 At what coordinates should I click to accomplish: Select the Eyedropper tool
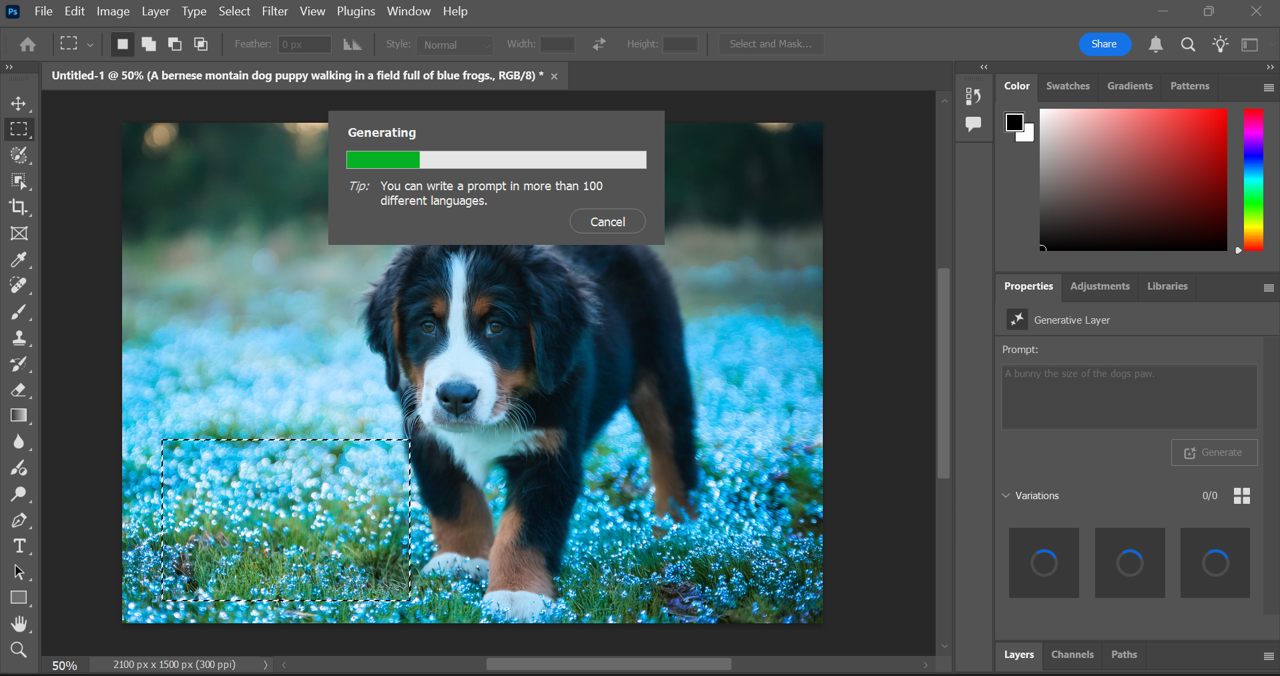19,260
